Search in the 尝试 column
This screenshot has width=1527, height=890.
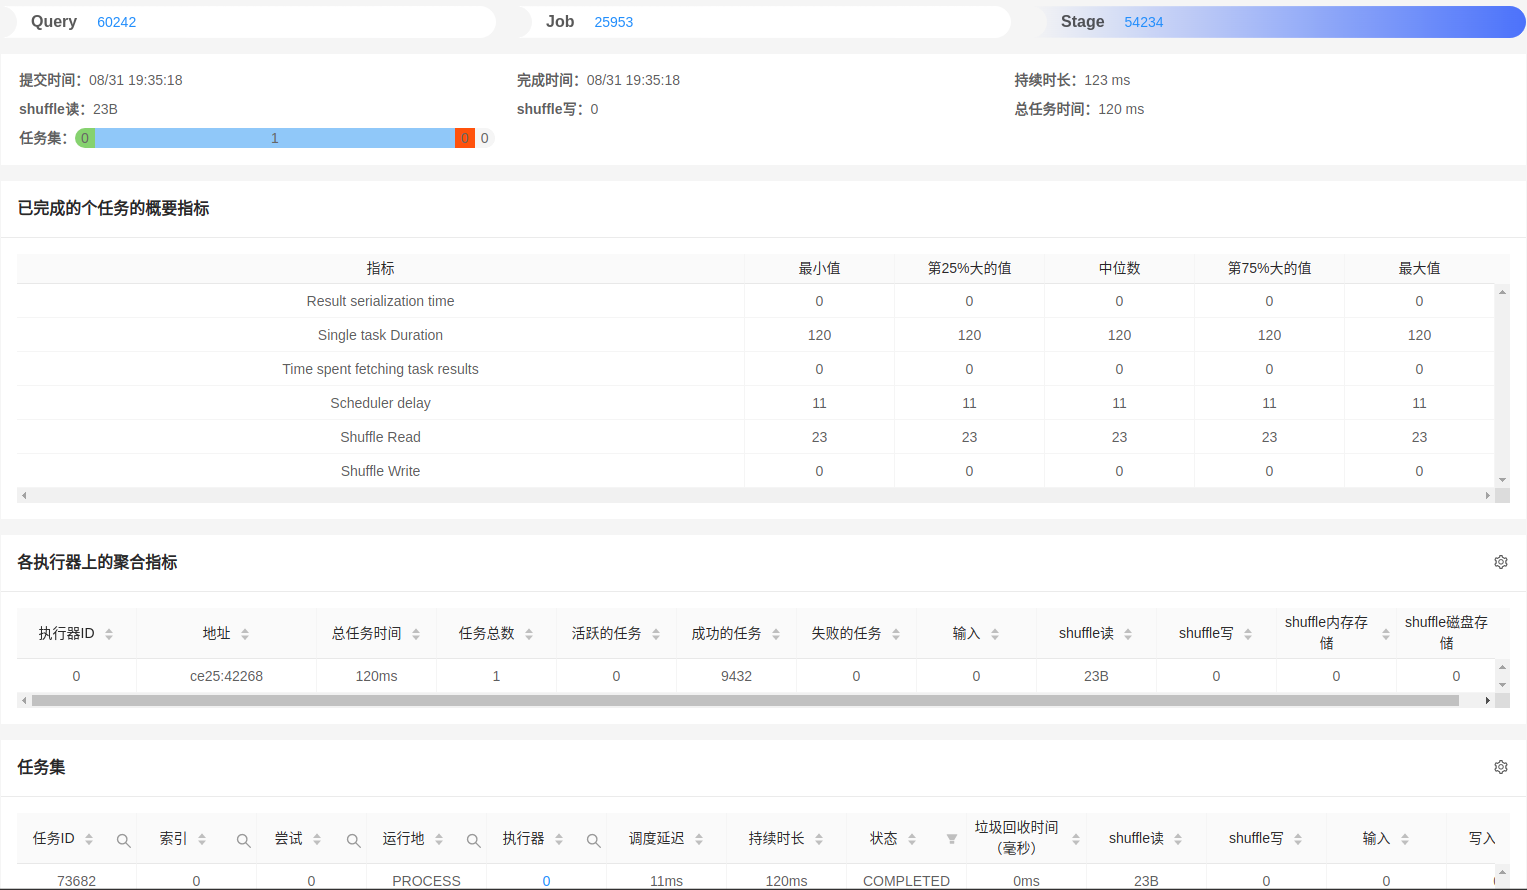pyautogui.click(x=353, y=840)
